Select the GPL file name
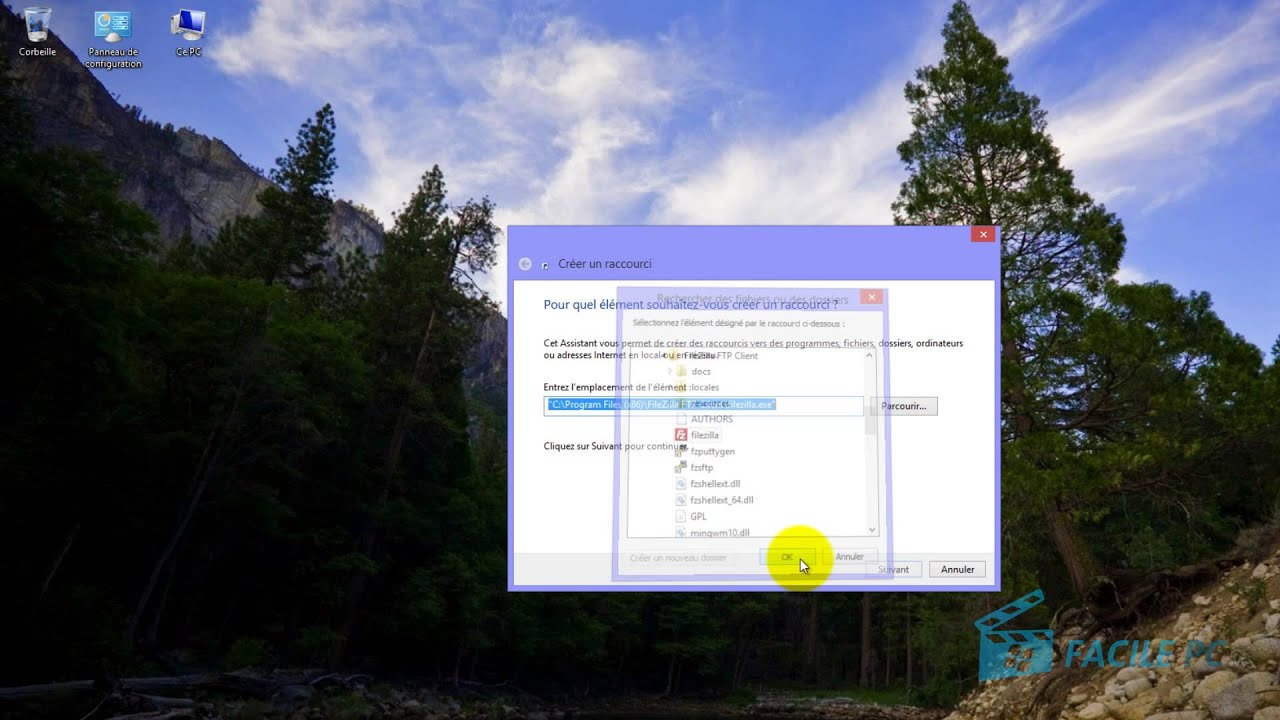 [x=698, y=516]
